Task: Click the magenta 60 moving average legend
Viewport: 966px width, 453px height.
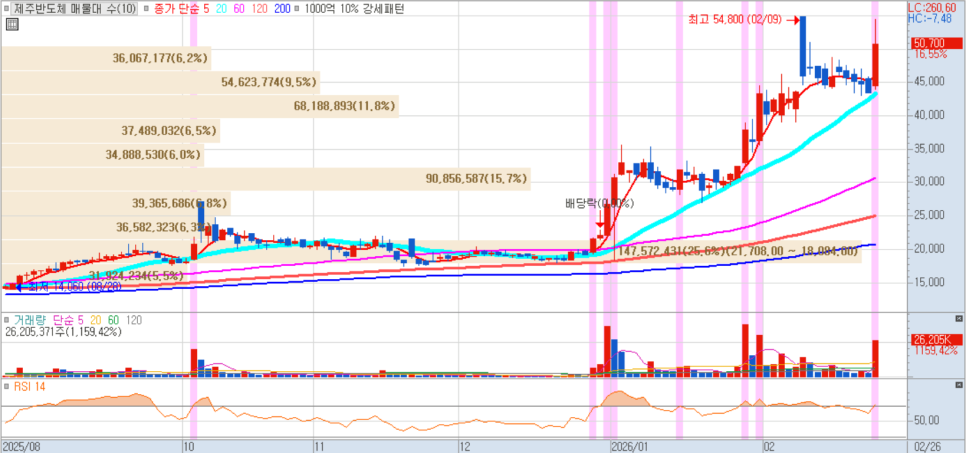Action: [238, 9]
